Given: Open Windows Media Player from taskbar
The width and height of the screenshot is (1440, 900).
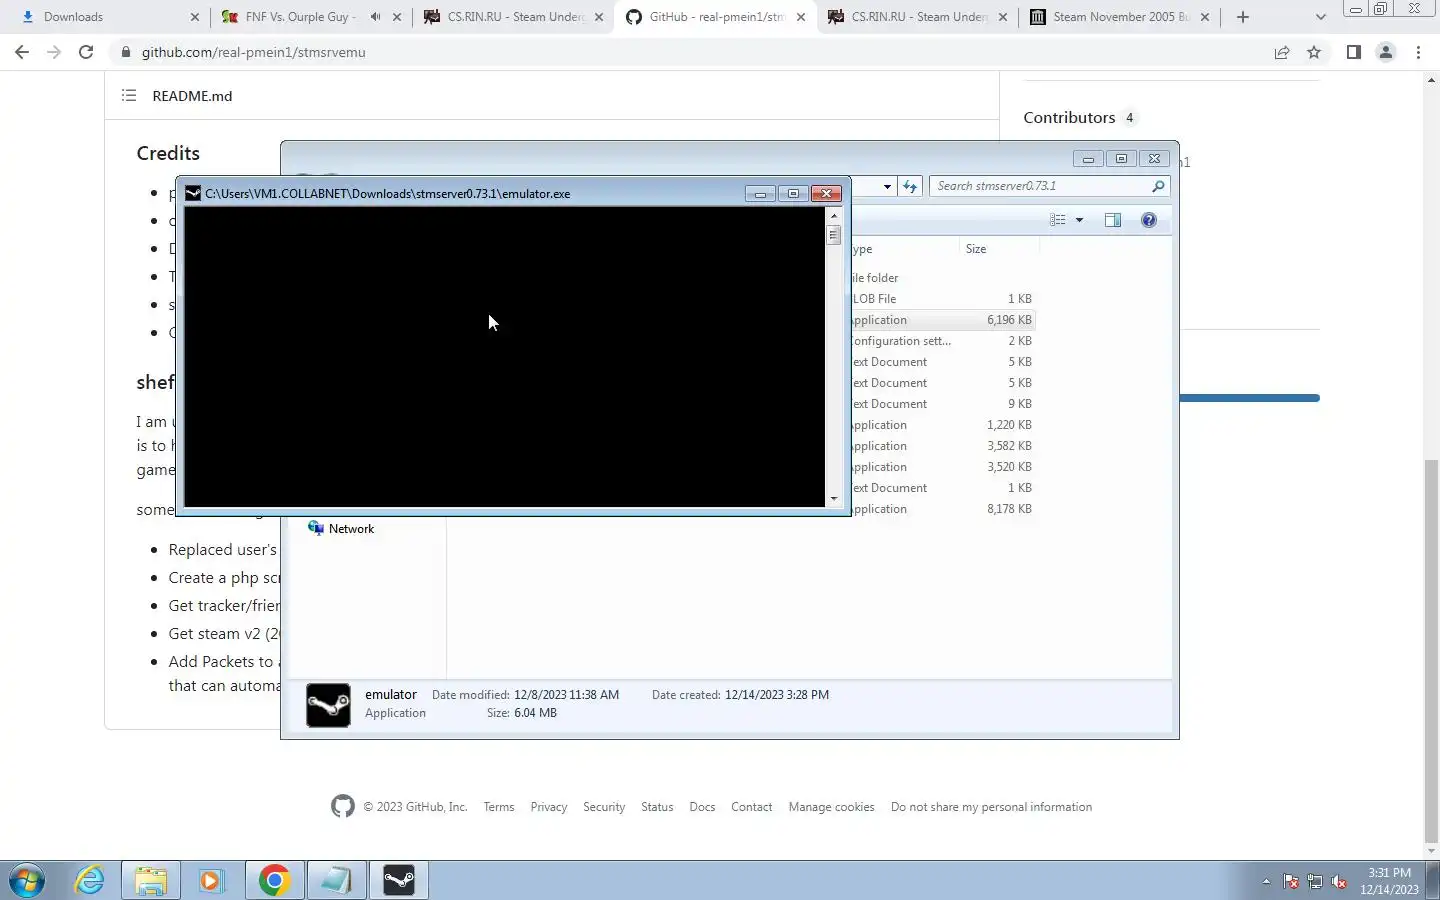Looking at the screenshot, I should coord(211,881).
